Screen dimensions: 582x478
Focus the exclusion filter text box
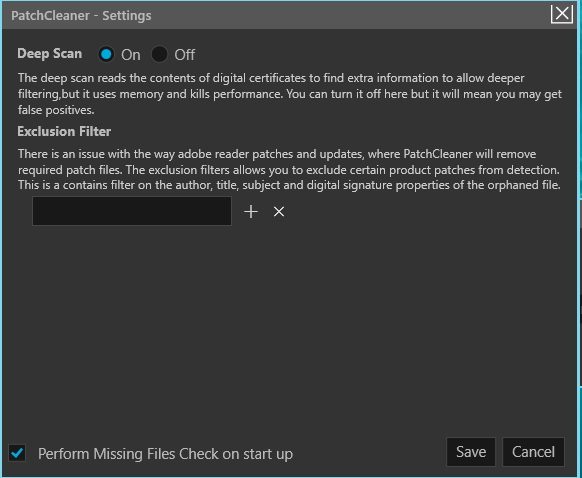(x=132, y=211)
